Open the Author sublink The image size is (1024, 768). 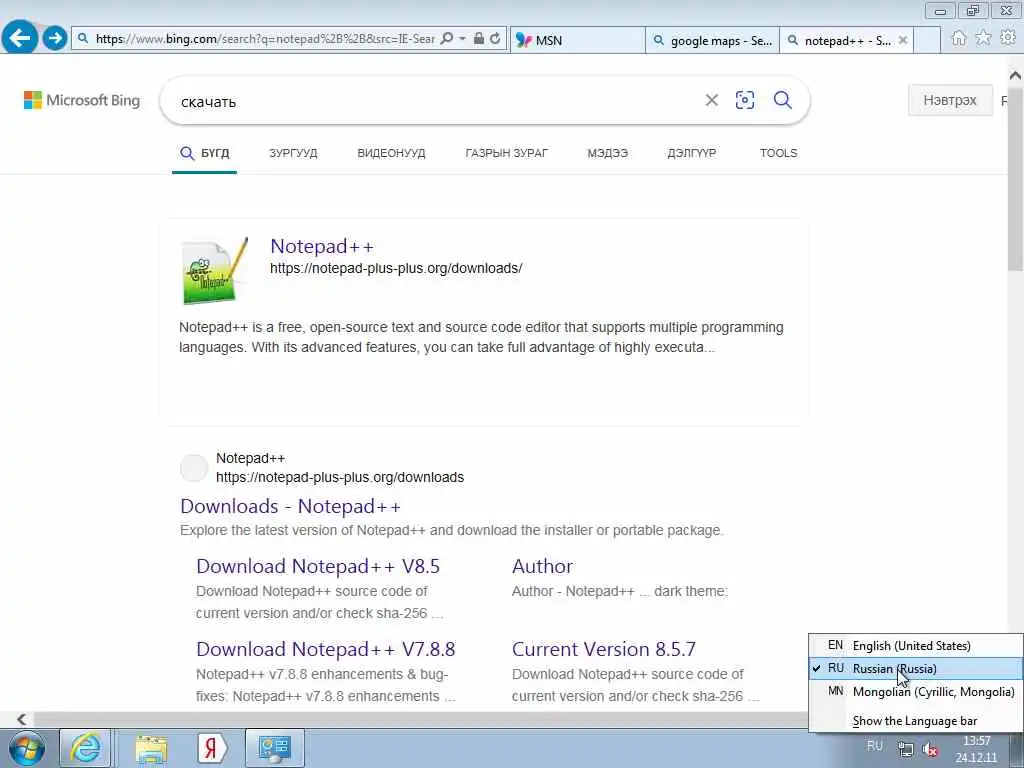pos(543,566)
